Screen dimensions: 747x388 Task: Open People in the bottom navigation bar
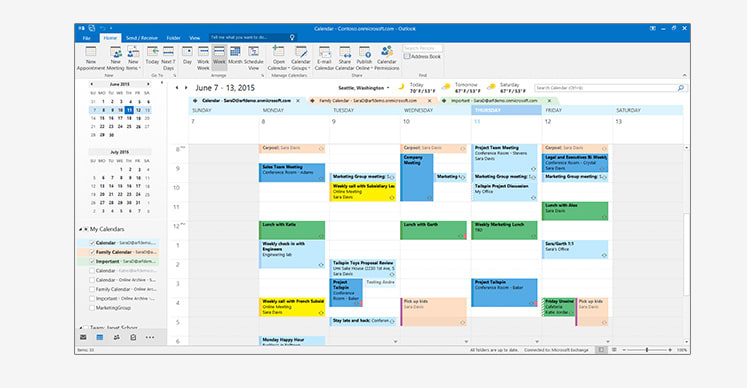[x=117, y=337]
